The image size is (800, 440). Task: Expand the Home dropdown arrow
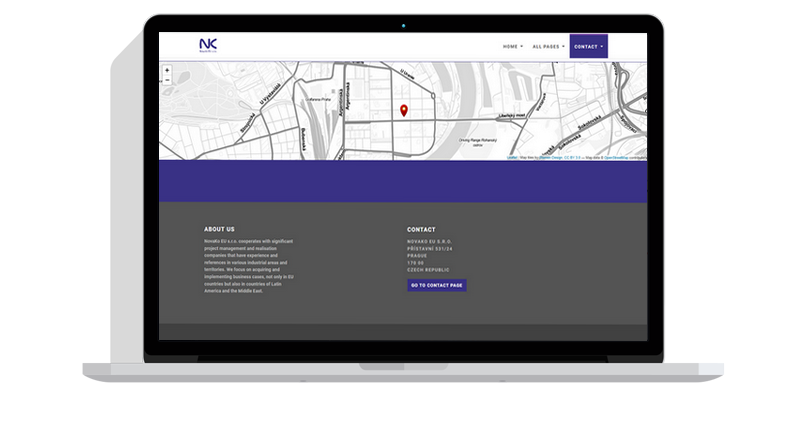click(x=522, y=47)
